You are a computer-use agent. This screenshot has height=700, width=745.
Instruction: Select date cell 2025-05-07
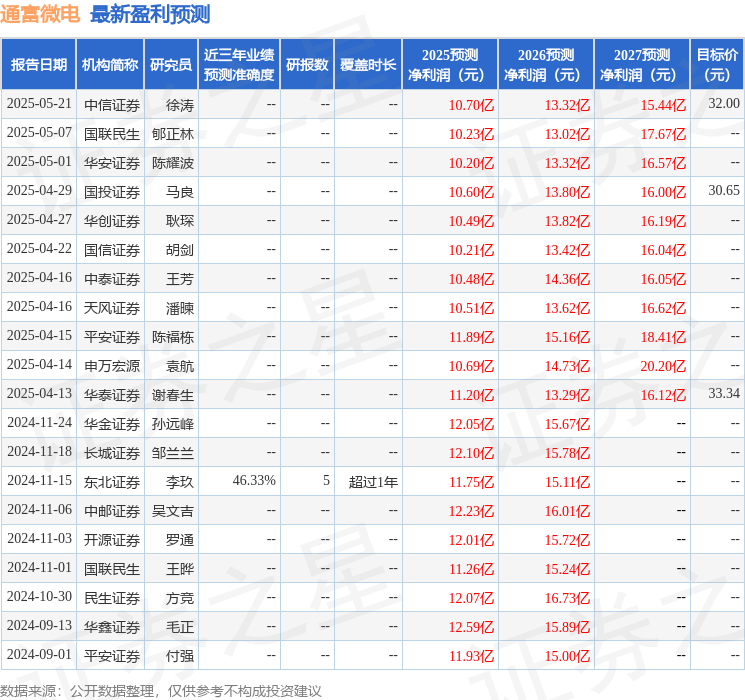pos(39,133)
